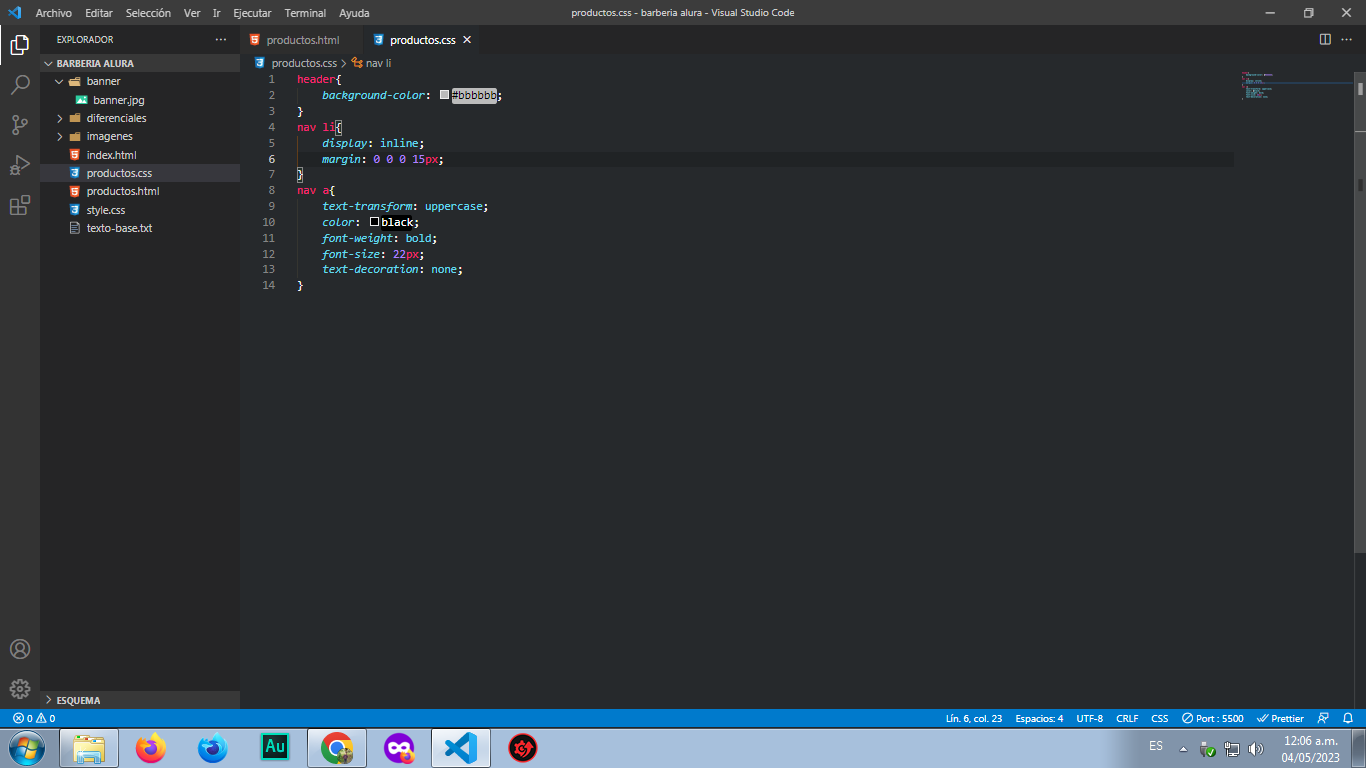Click the Prettier status bar item
The height and width of the screenshot is (768, 1366).
1281,718
